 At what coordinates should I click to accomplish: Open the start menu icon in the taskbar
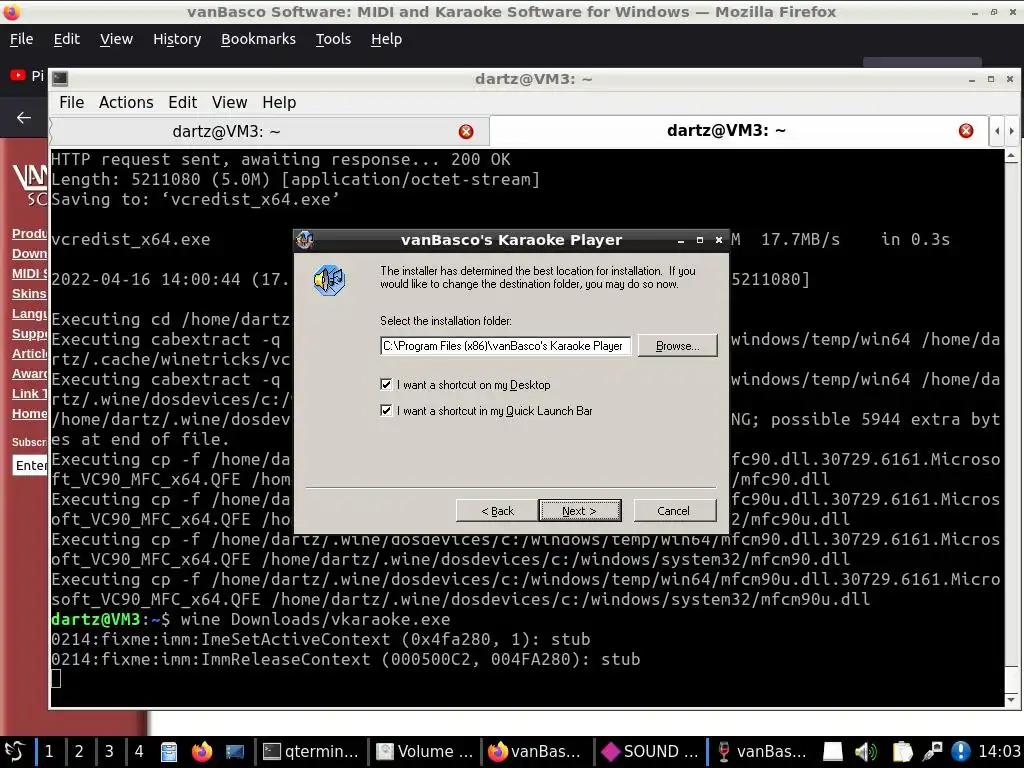[x=14, y=752]
